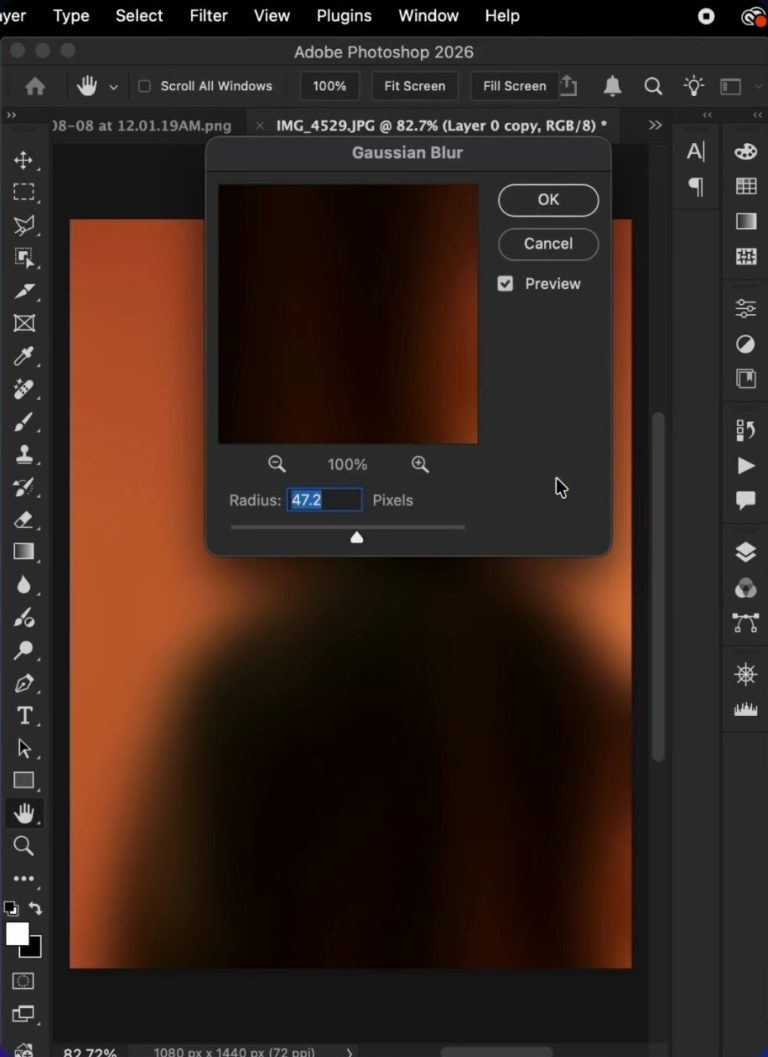Select the Pen tool
The height and width of the screenshot is (1057, 768).
[x=24, y=683]
